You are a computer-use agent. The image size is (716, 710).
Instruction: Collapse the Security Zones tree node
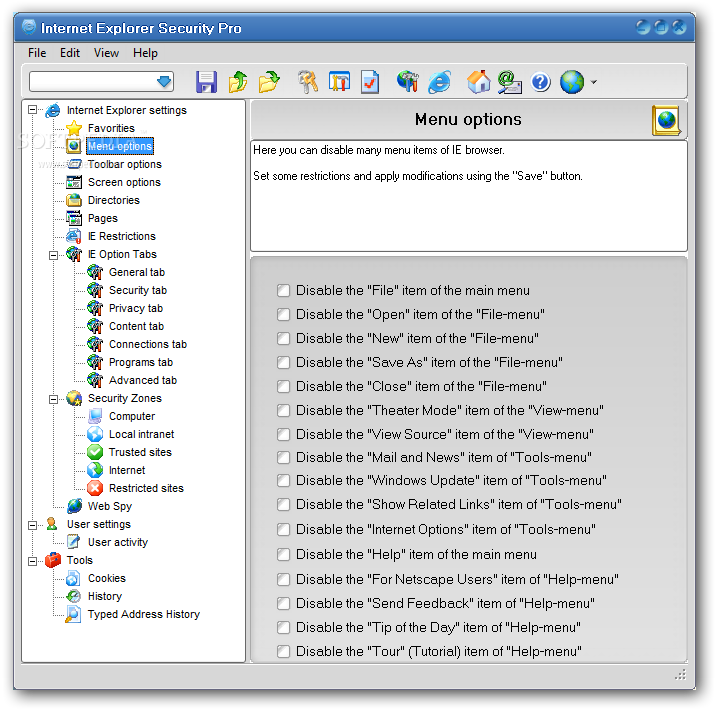click(53, 399)
